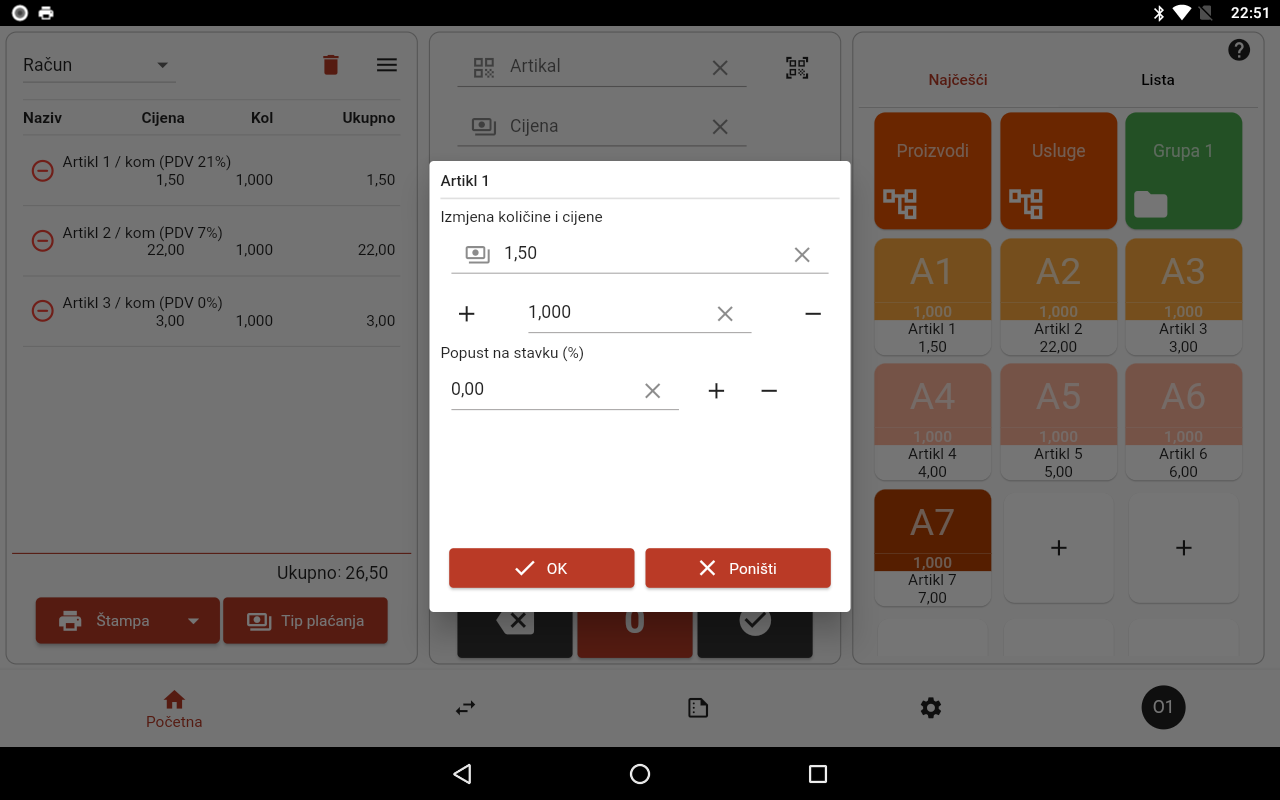This screenshot has width=1280, height=800.
Task: Open the Tip plaćanja payment button
Action: point(305,620)
